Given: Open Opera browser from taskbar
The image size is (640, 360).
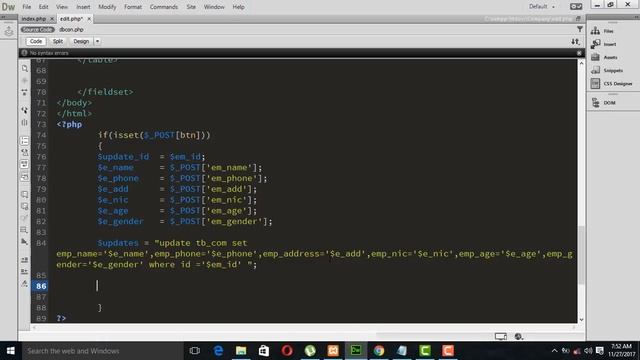Looking at the screenshot, I should (x=287, y=351).
